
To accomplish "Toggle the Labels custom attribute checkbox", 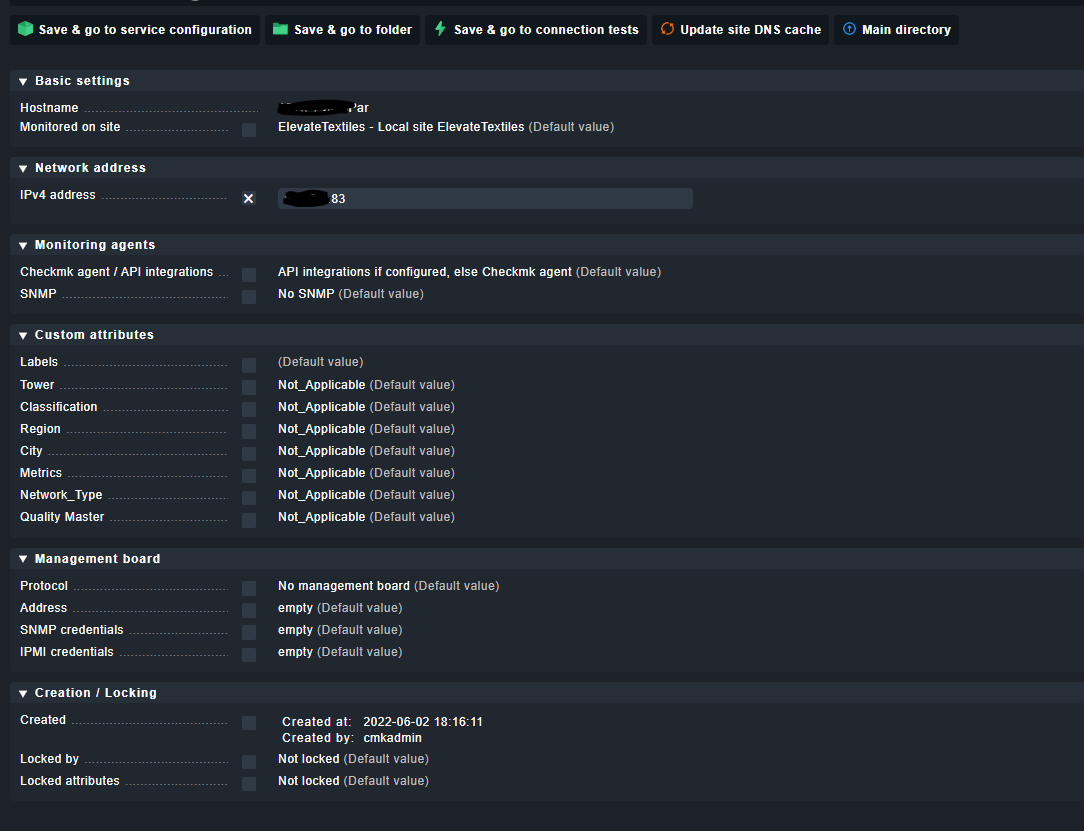I will coord(248,364).
